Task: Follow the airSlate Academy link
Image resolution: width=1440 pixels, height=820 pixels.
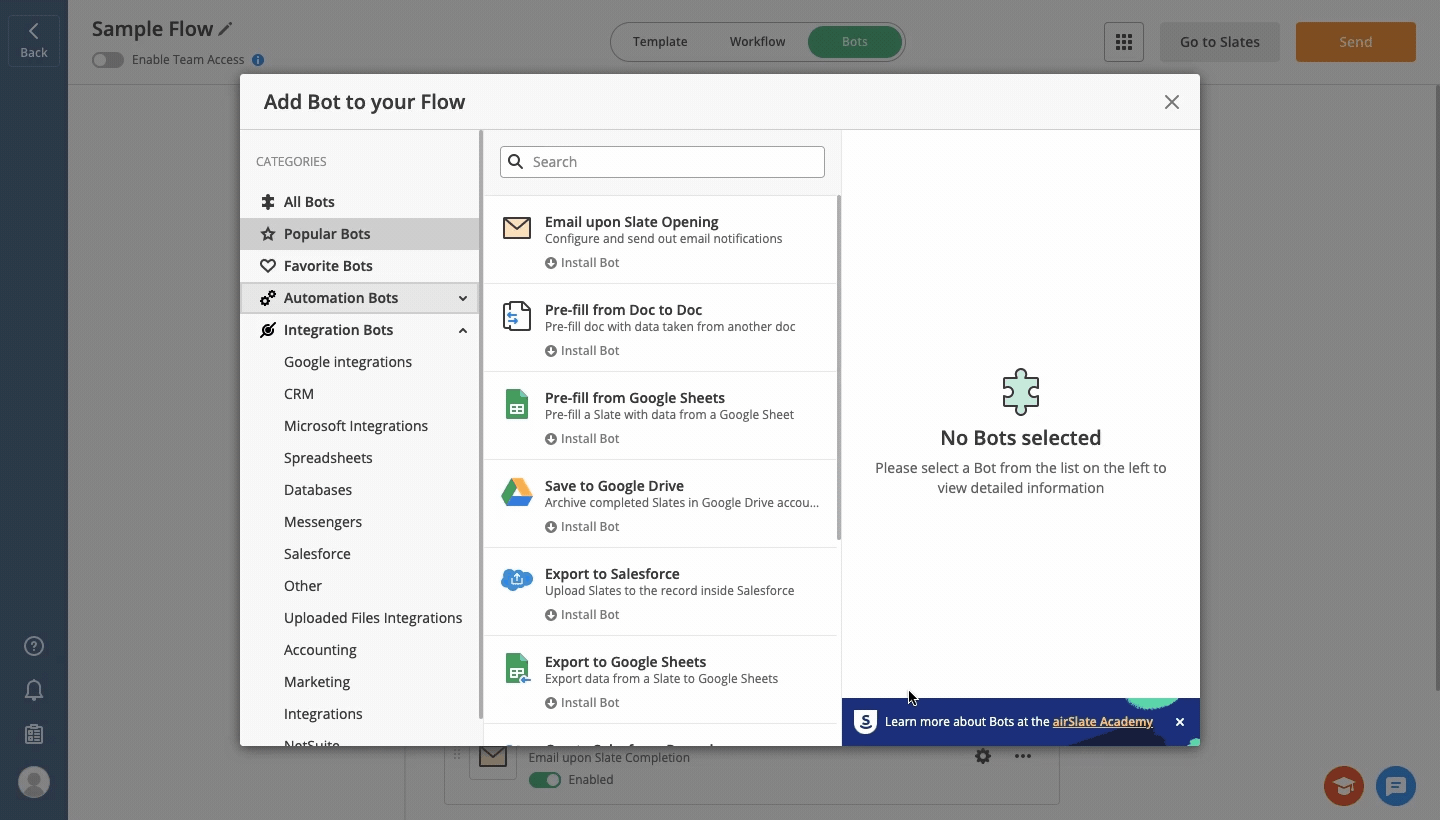Action: click(x=1102, y=722)
